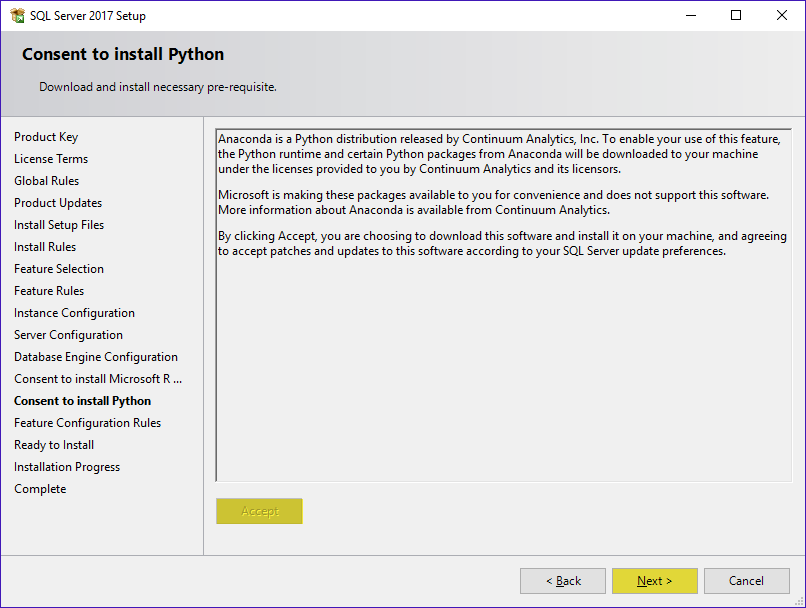Click the SQL Server Setup title bar icon
The image size is (806, 608).
(x=17, y=15)
